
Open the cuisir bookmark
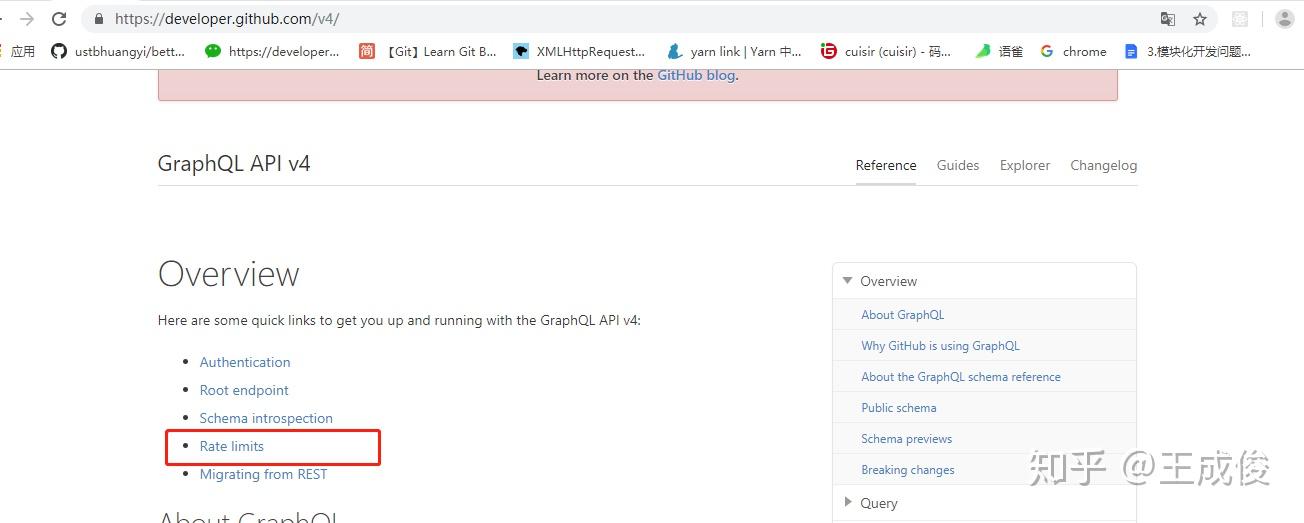pos(886,51)
